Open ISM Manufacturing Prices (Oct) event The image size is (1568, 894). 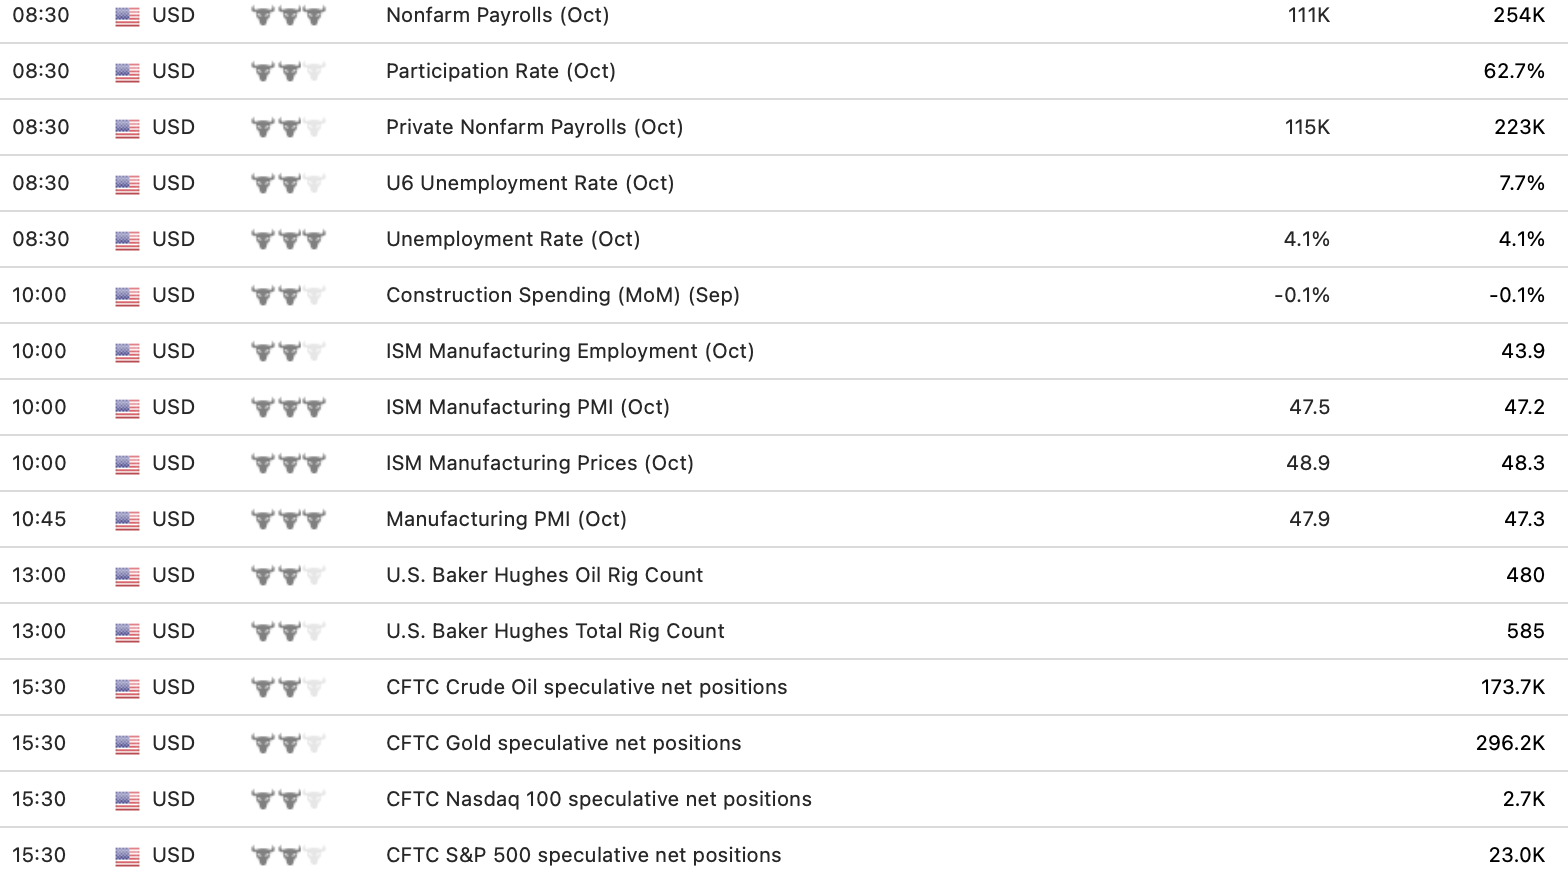(539, 464)
